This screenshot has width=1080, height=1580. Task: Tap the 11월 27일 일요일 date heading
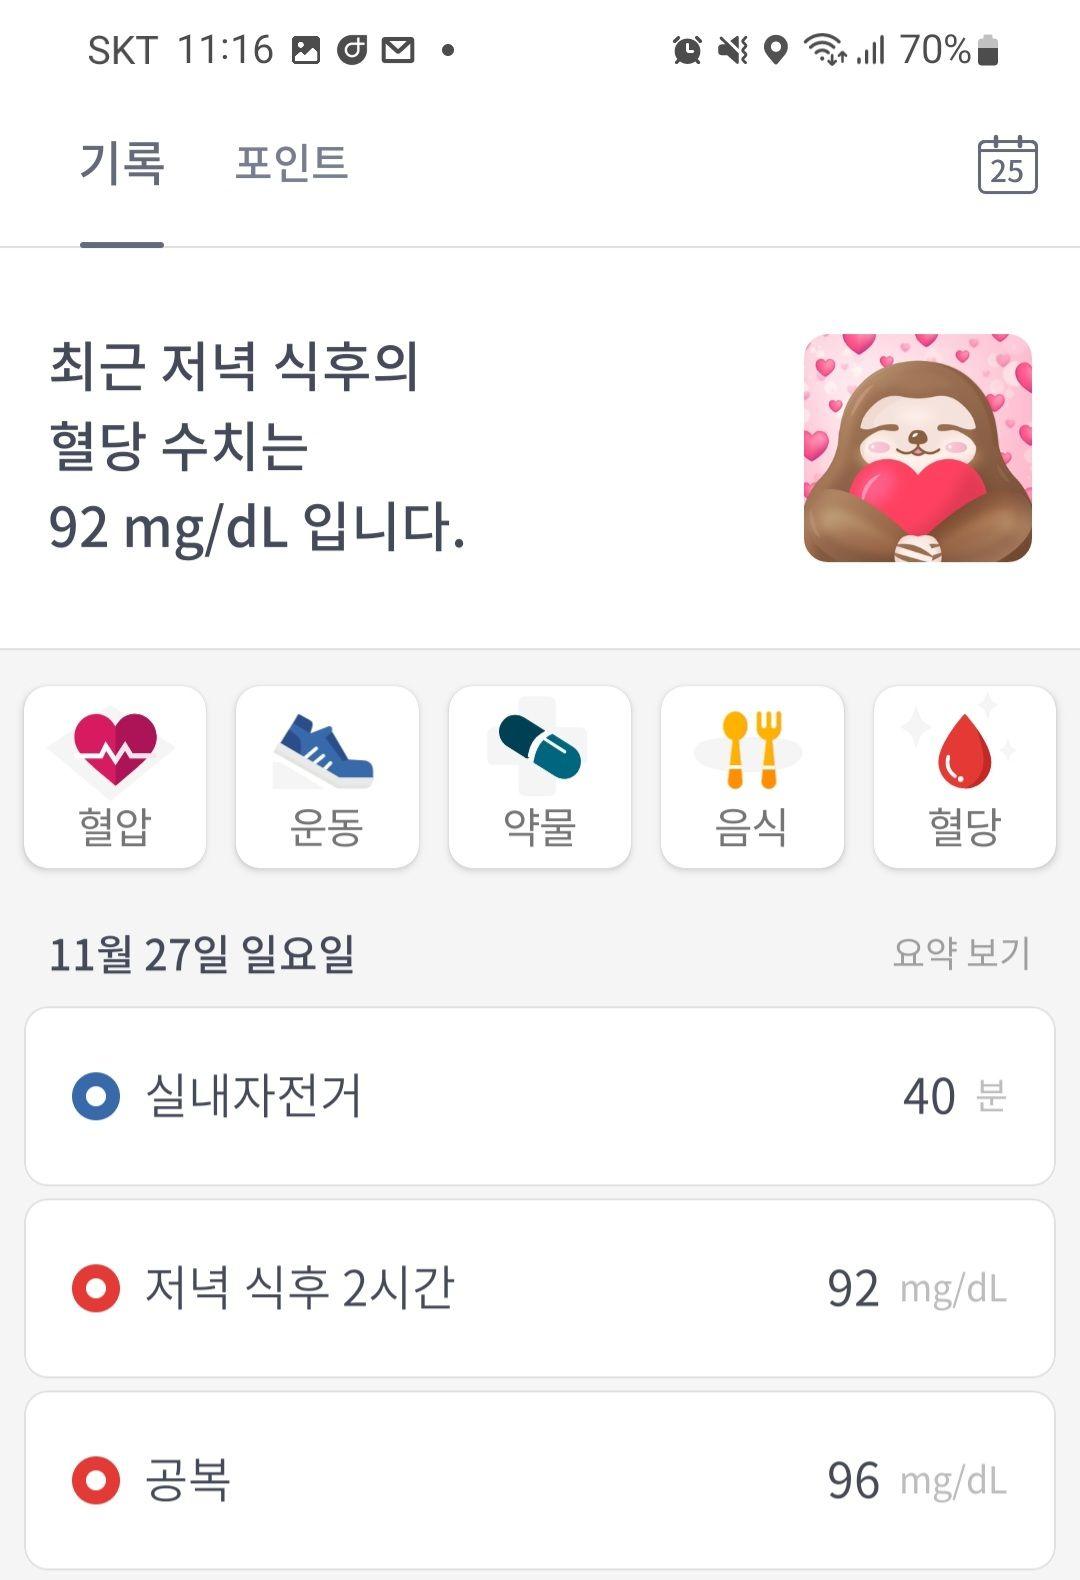coord(202,954)
